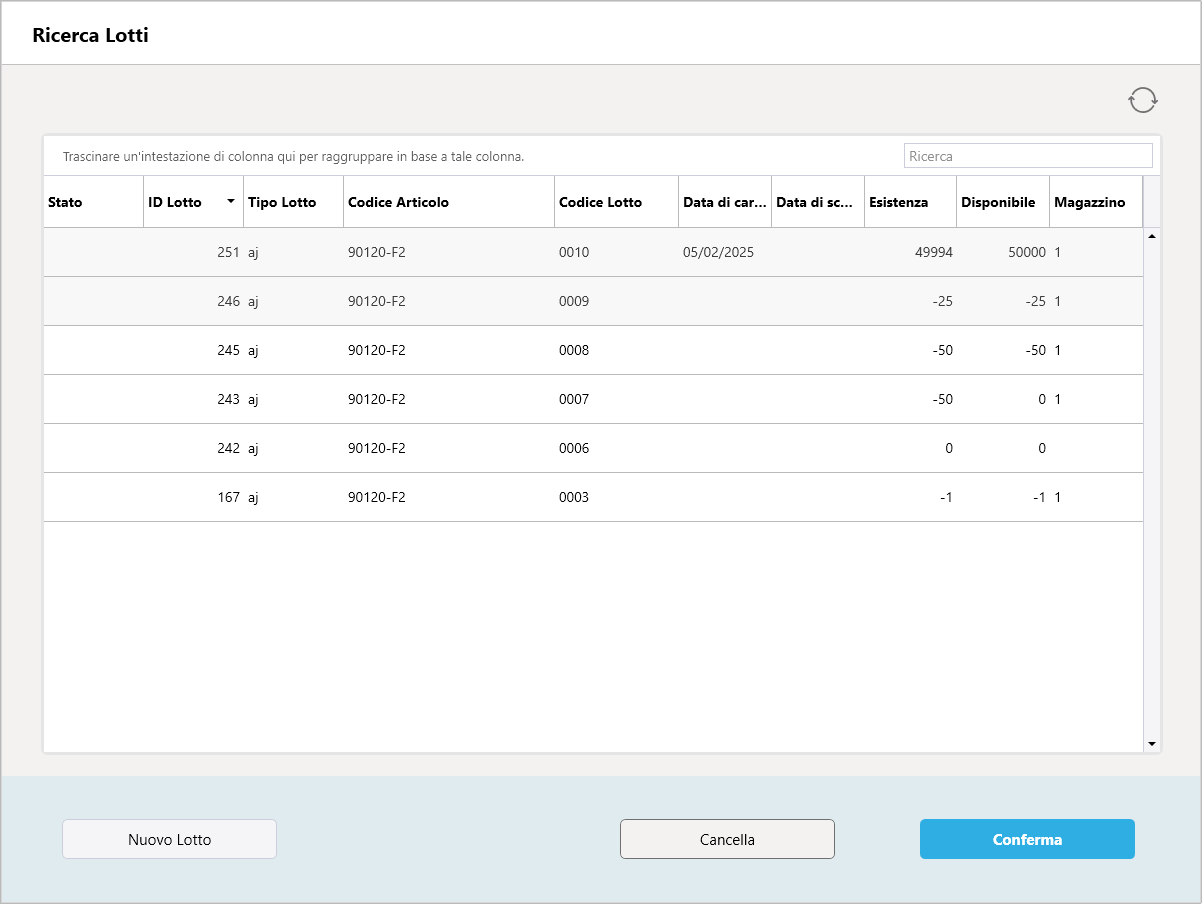Sort by the Tipo Lotto column header
The width and height of the screenshot is (1202, 904).
point(293,202)
